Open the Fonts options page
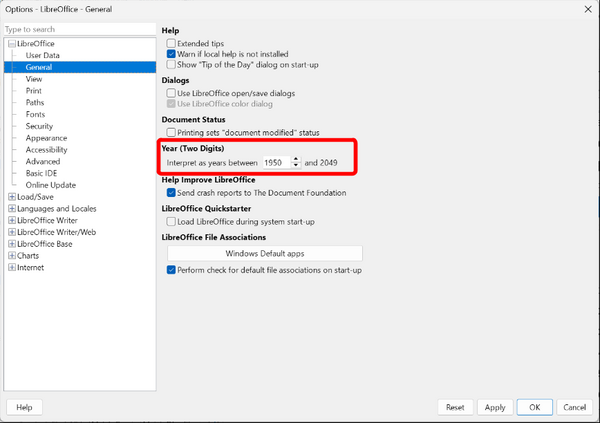The image size is (600, 423). coord(35,114)
